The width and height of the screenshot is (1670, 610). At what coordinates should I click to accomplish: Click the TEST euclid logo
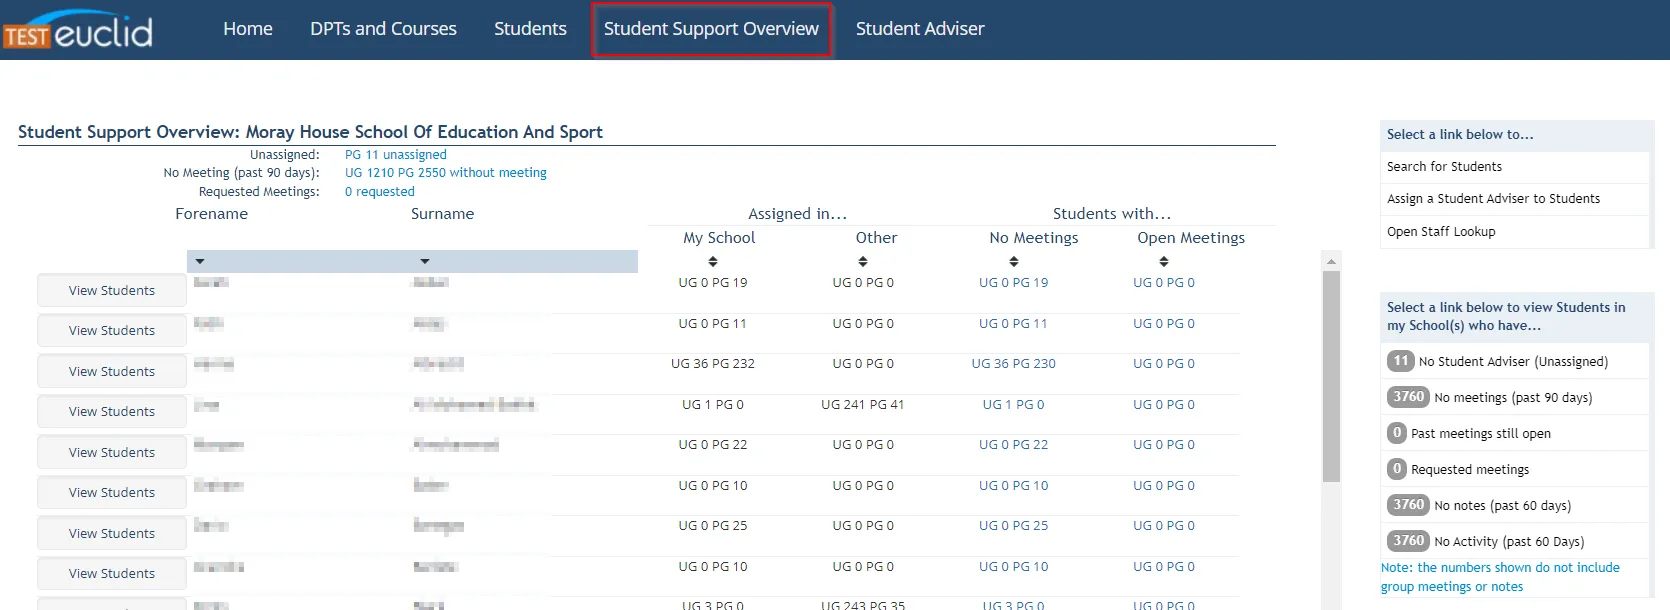click(78, 31)
